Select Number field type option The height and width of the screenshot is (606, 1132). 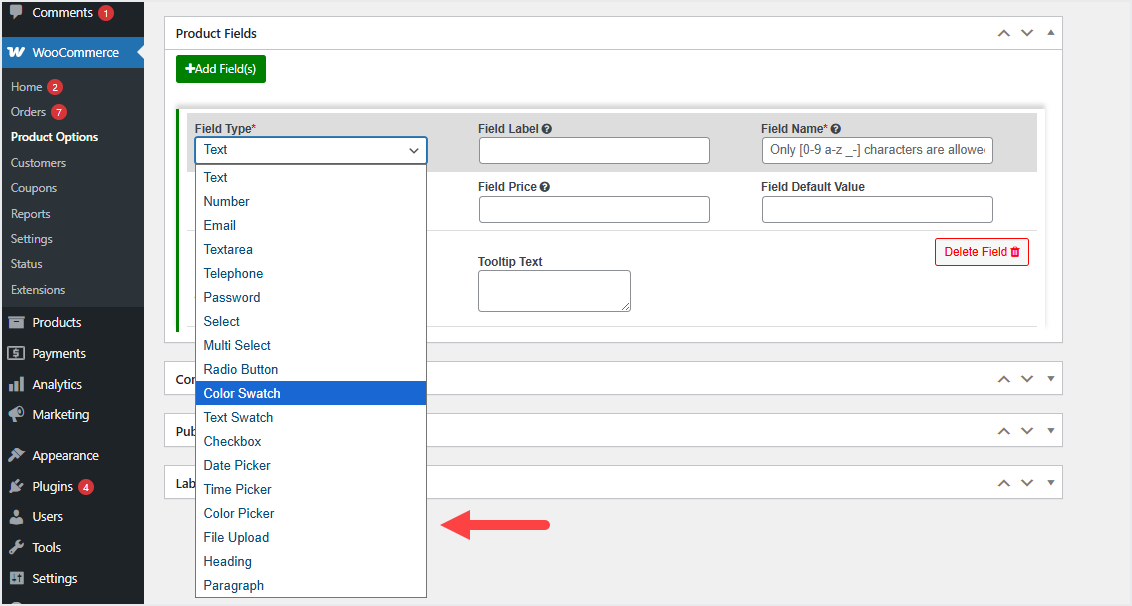pyautogui.click(x=310, y=202)
